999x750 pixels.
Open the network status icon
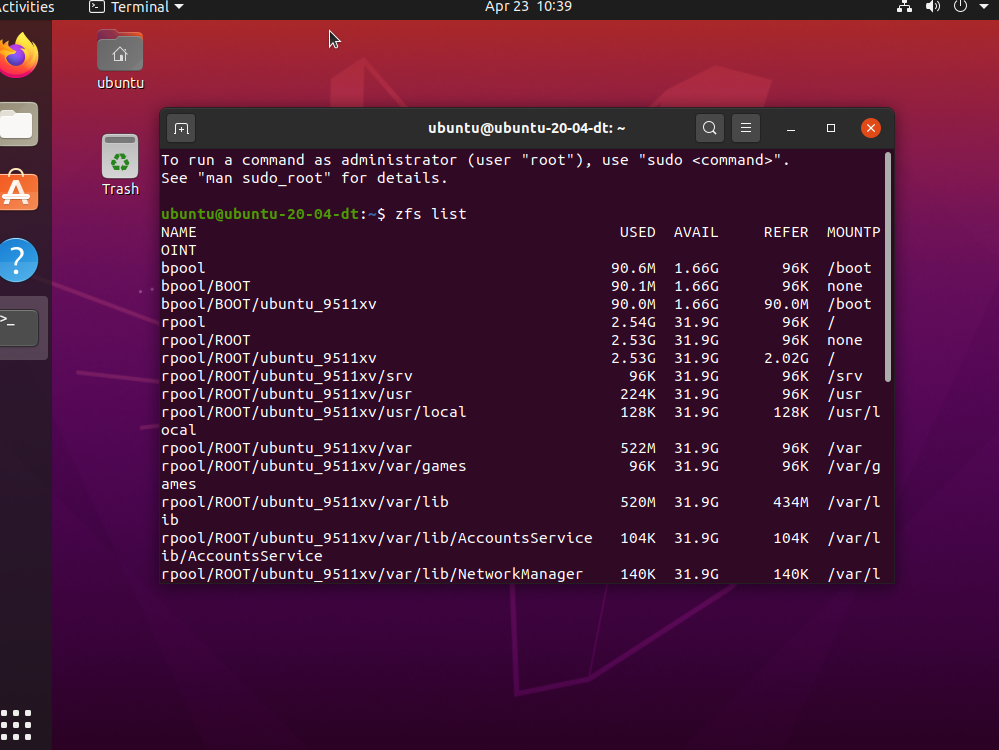point(905,7)
